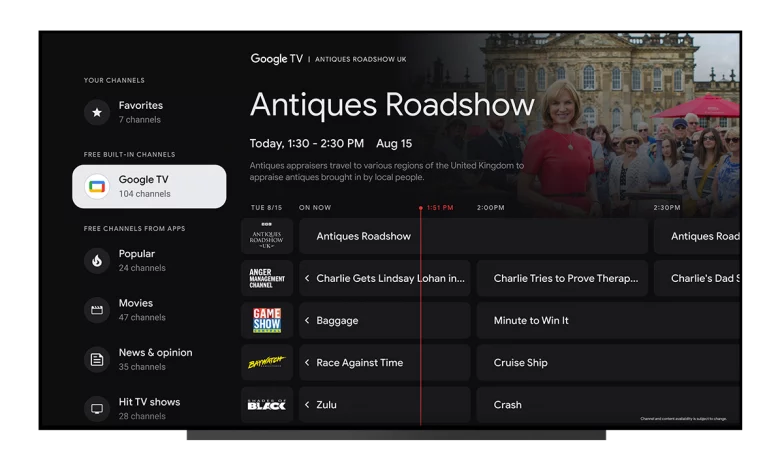This screenshot has width=780, height=470.
Task: Click the ANTIQUES ROADSHOW UK header label
Action: [x=361, y=59]
